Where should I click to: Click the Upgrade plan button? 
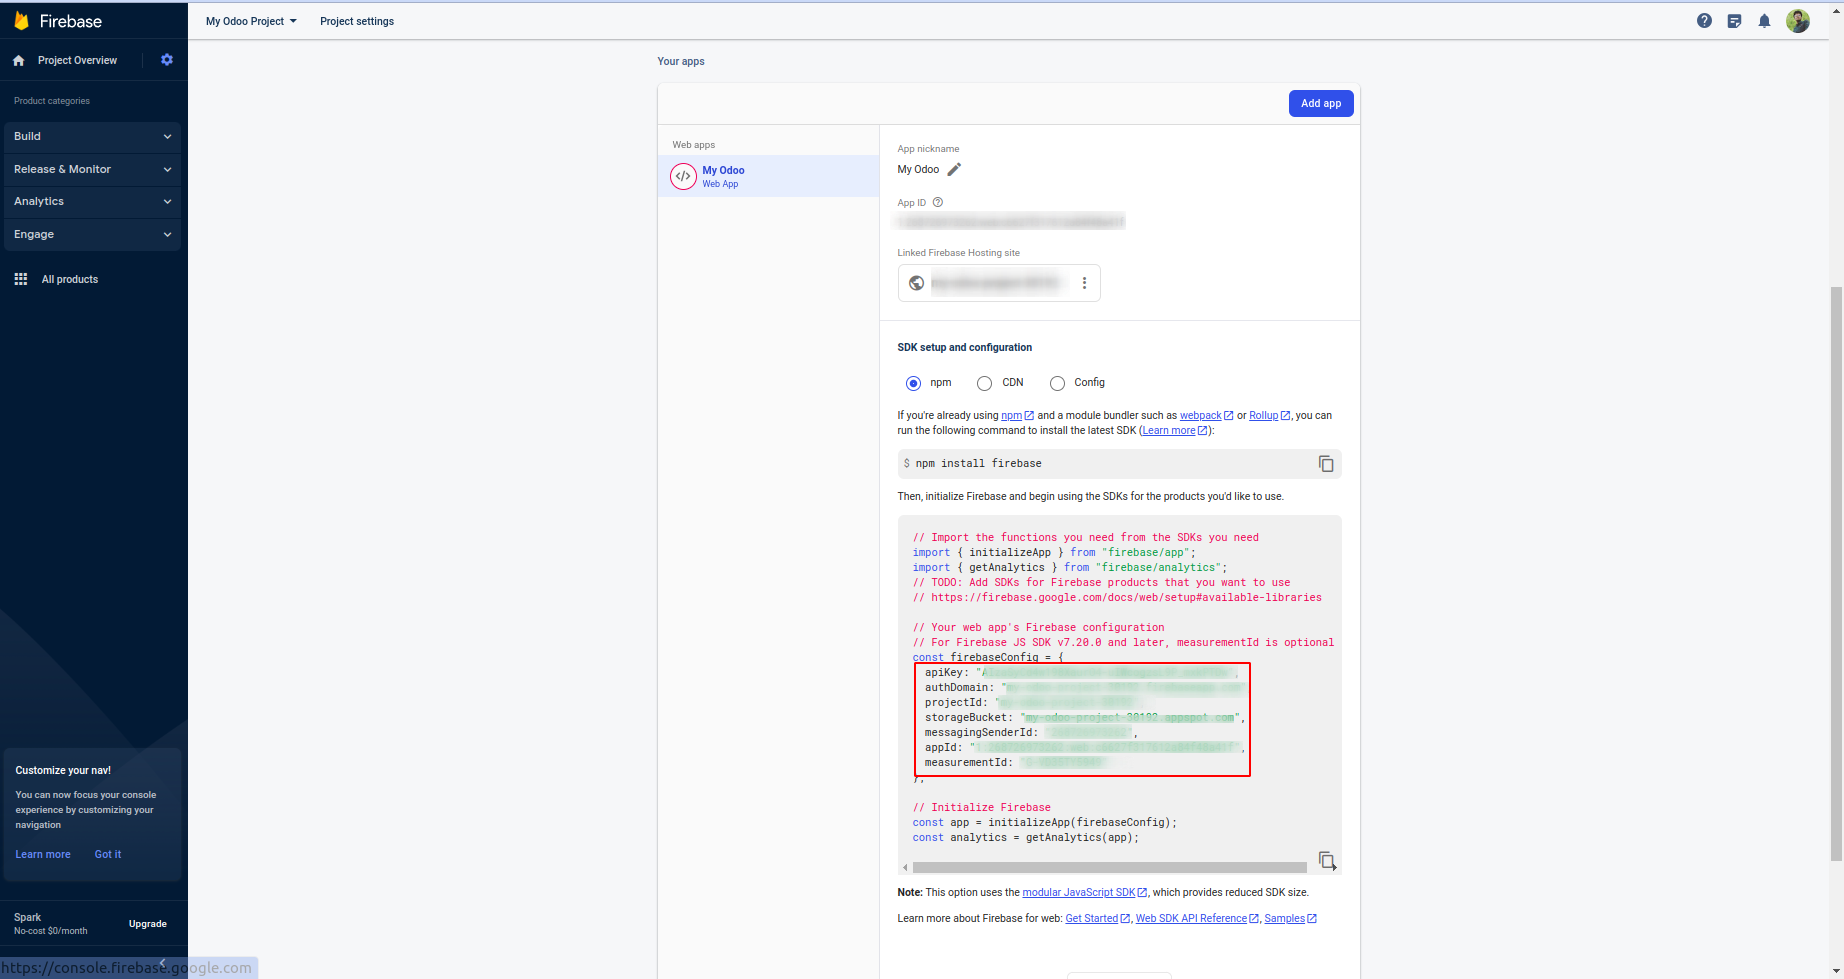(x=148, y=924)
